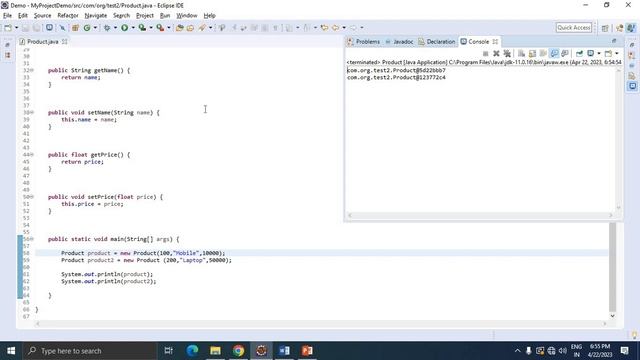640x360 pixels.
Task: Collapse the getName method fold marker
Action: [x=32, y=70]
